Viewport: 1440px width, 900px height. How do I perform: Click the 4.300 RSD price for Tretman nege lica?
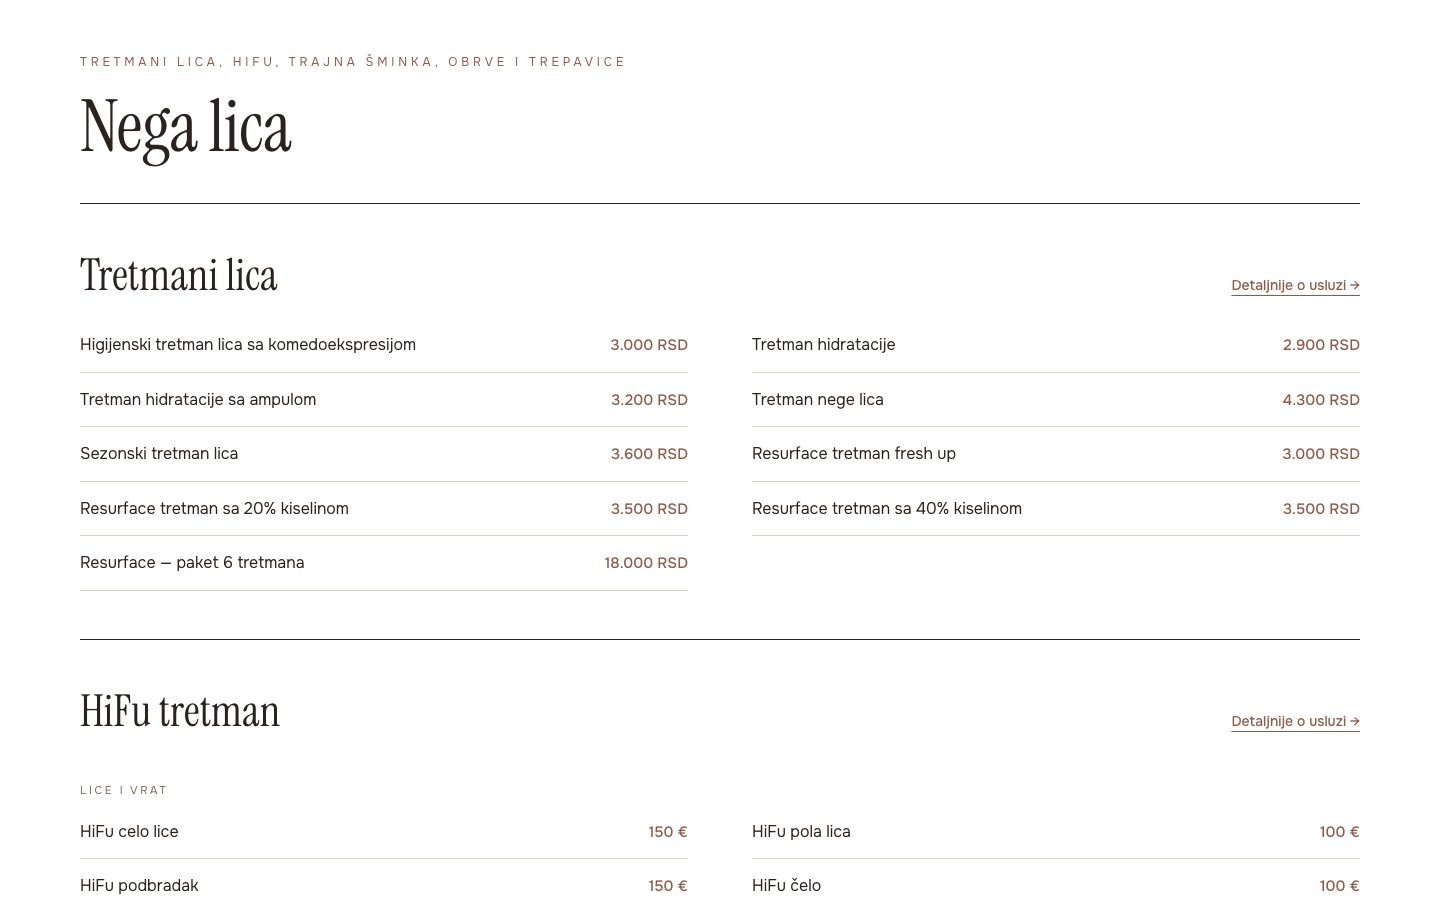pos(1321,400)
